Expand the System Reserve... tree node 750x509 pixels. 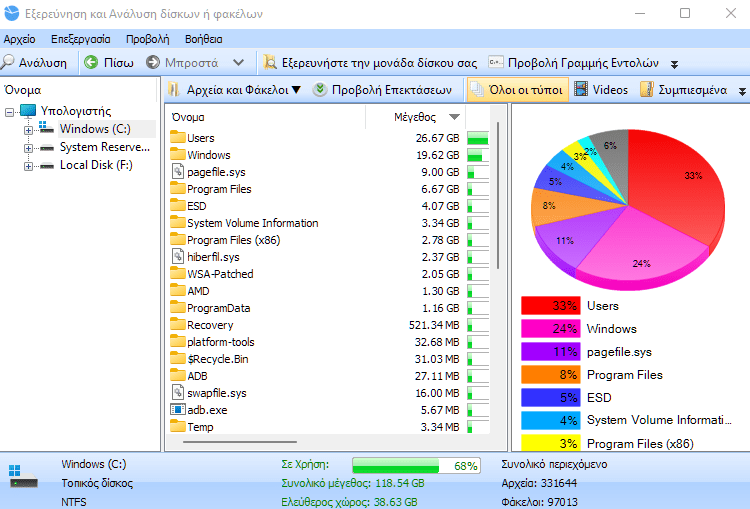coord(28,148)
